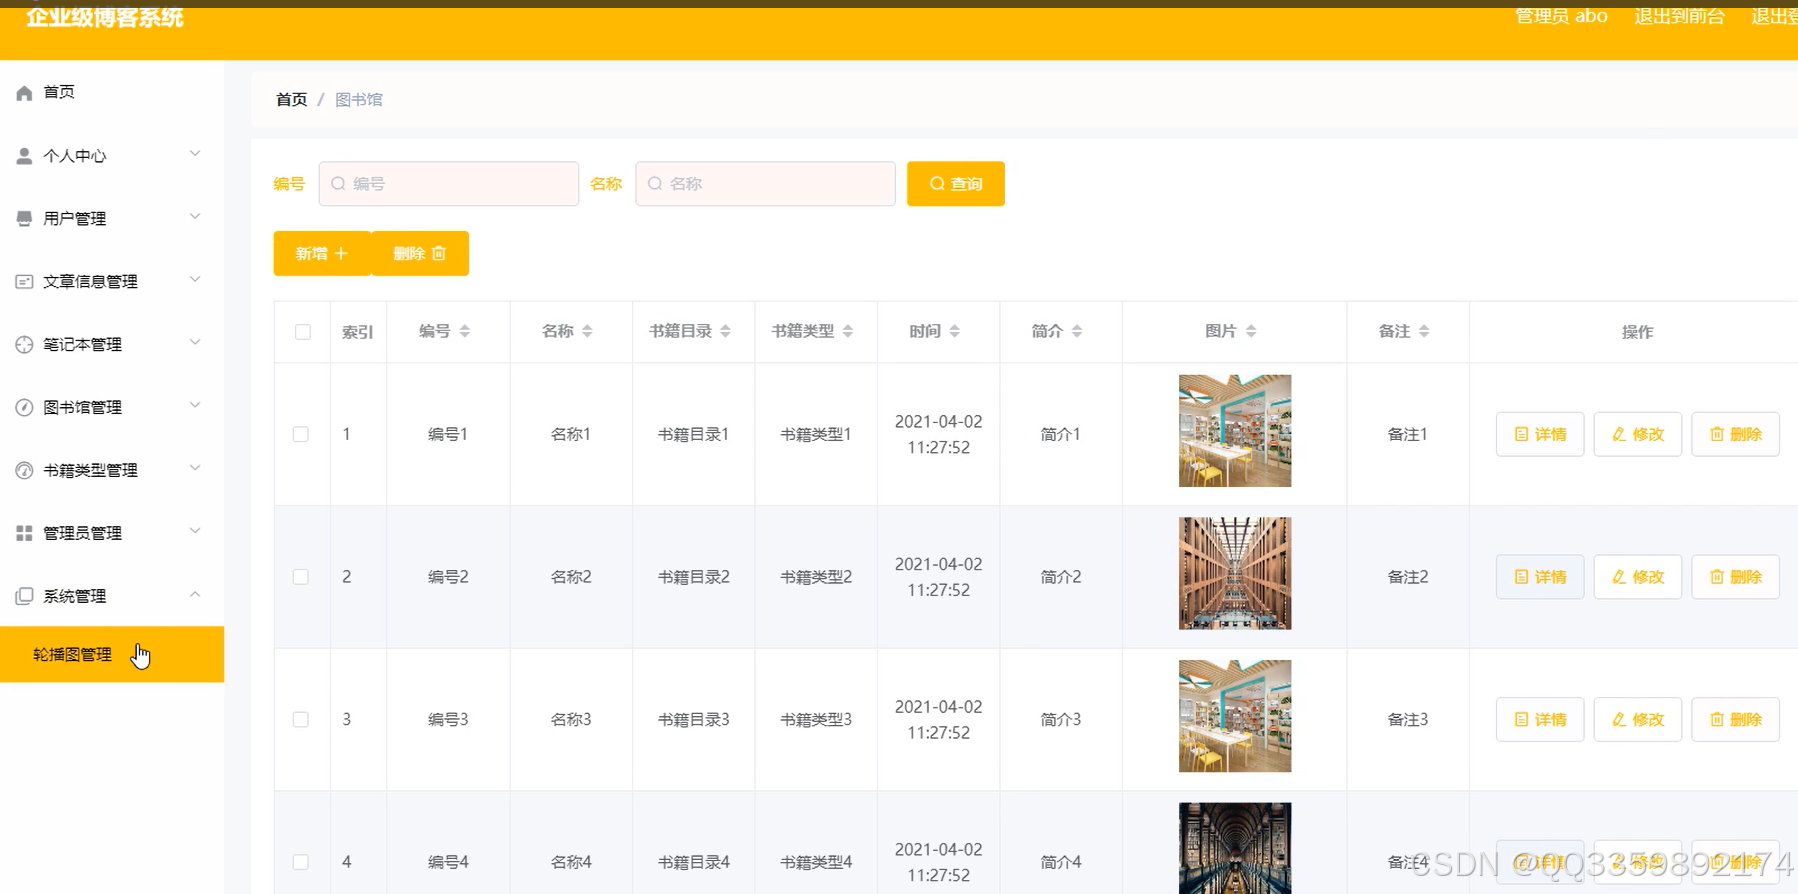1798x894 pixels.
Task: Sort table by 时间 column arrows
Action: click(x=955, y=331)
